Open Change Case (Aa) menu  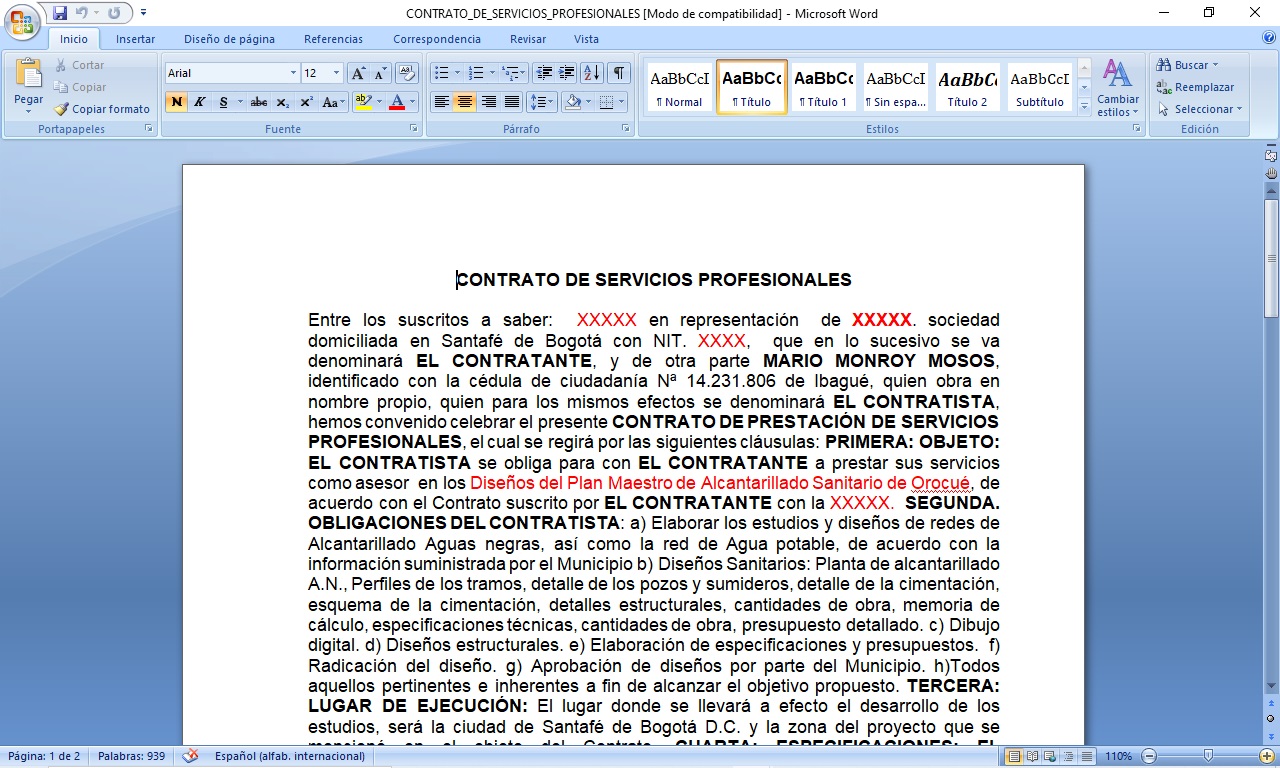coord(333,102)
